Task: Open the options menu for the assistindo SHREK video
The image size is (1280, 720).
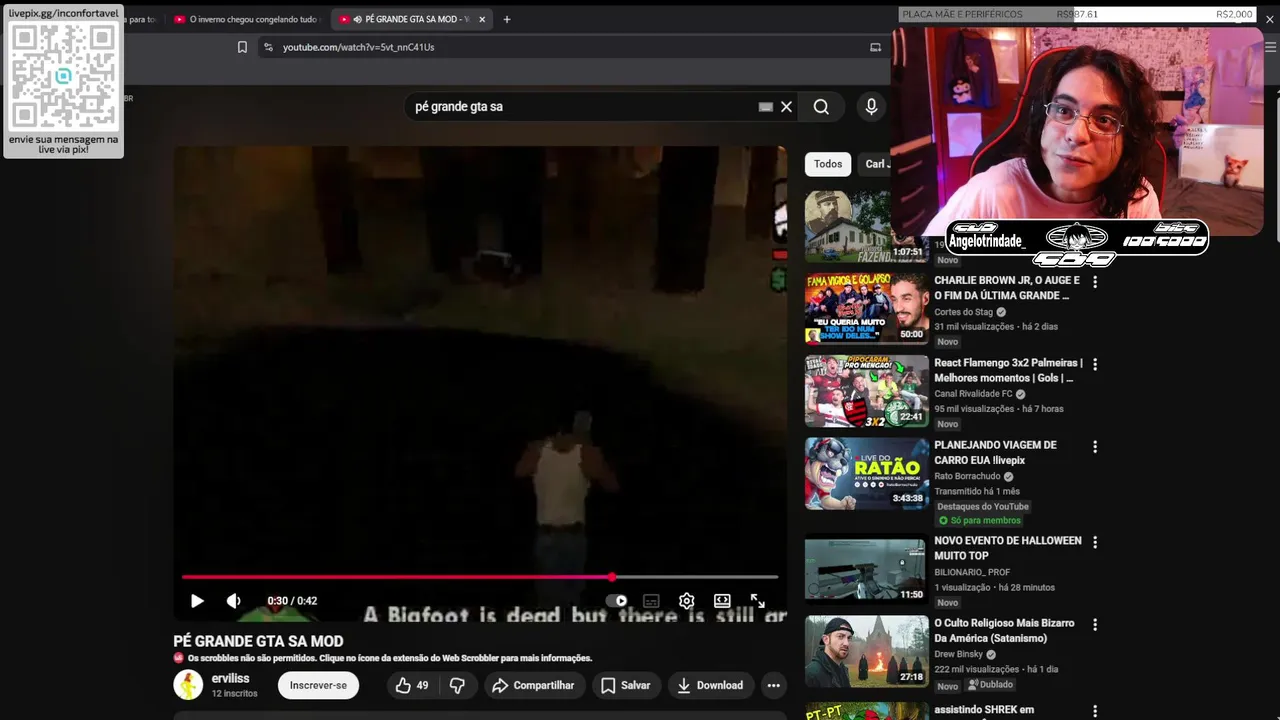Action: (1095, 711)
